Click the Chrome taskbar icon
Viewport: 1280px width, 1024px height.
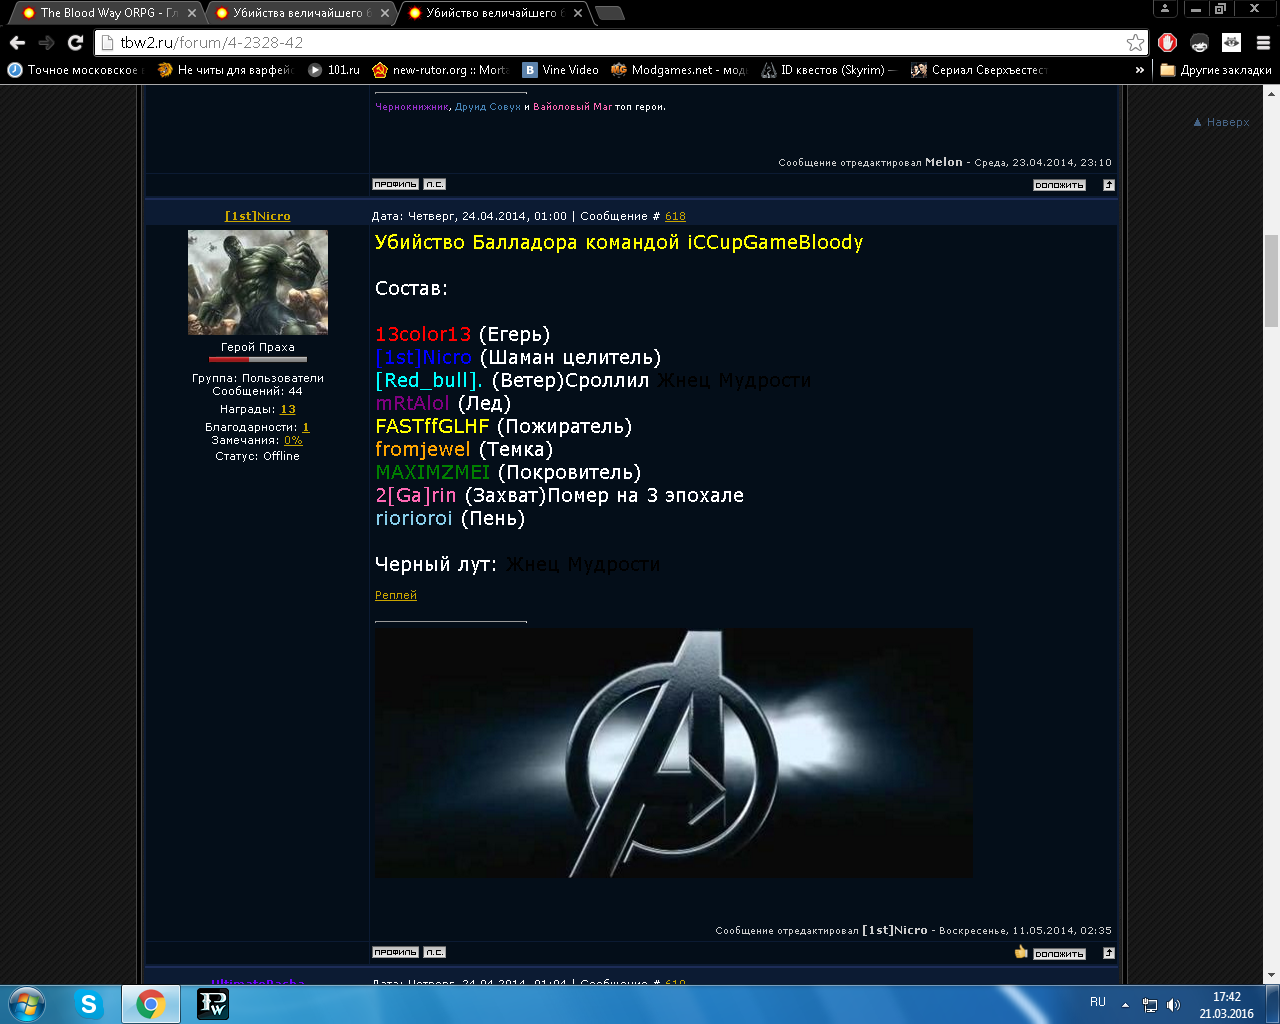pos(151,1004)
